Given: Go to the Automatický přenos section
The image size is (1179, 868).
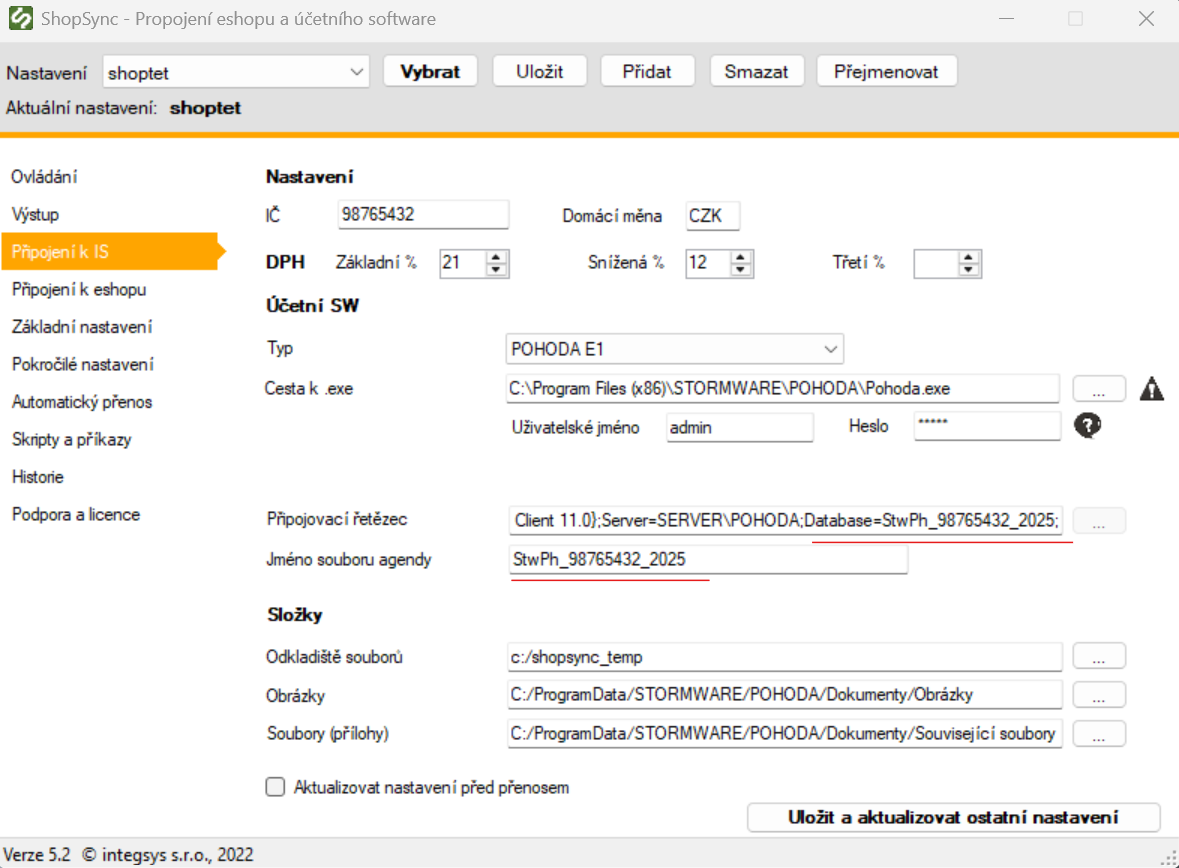Looking at the screenshot, I should coord(82,402).
